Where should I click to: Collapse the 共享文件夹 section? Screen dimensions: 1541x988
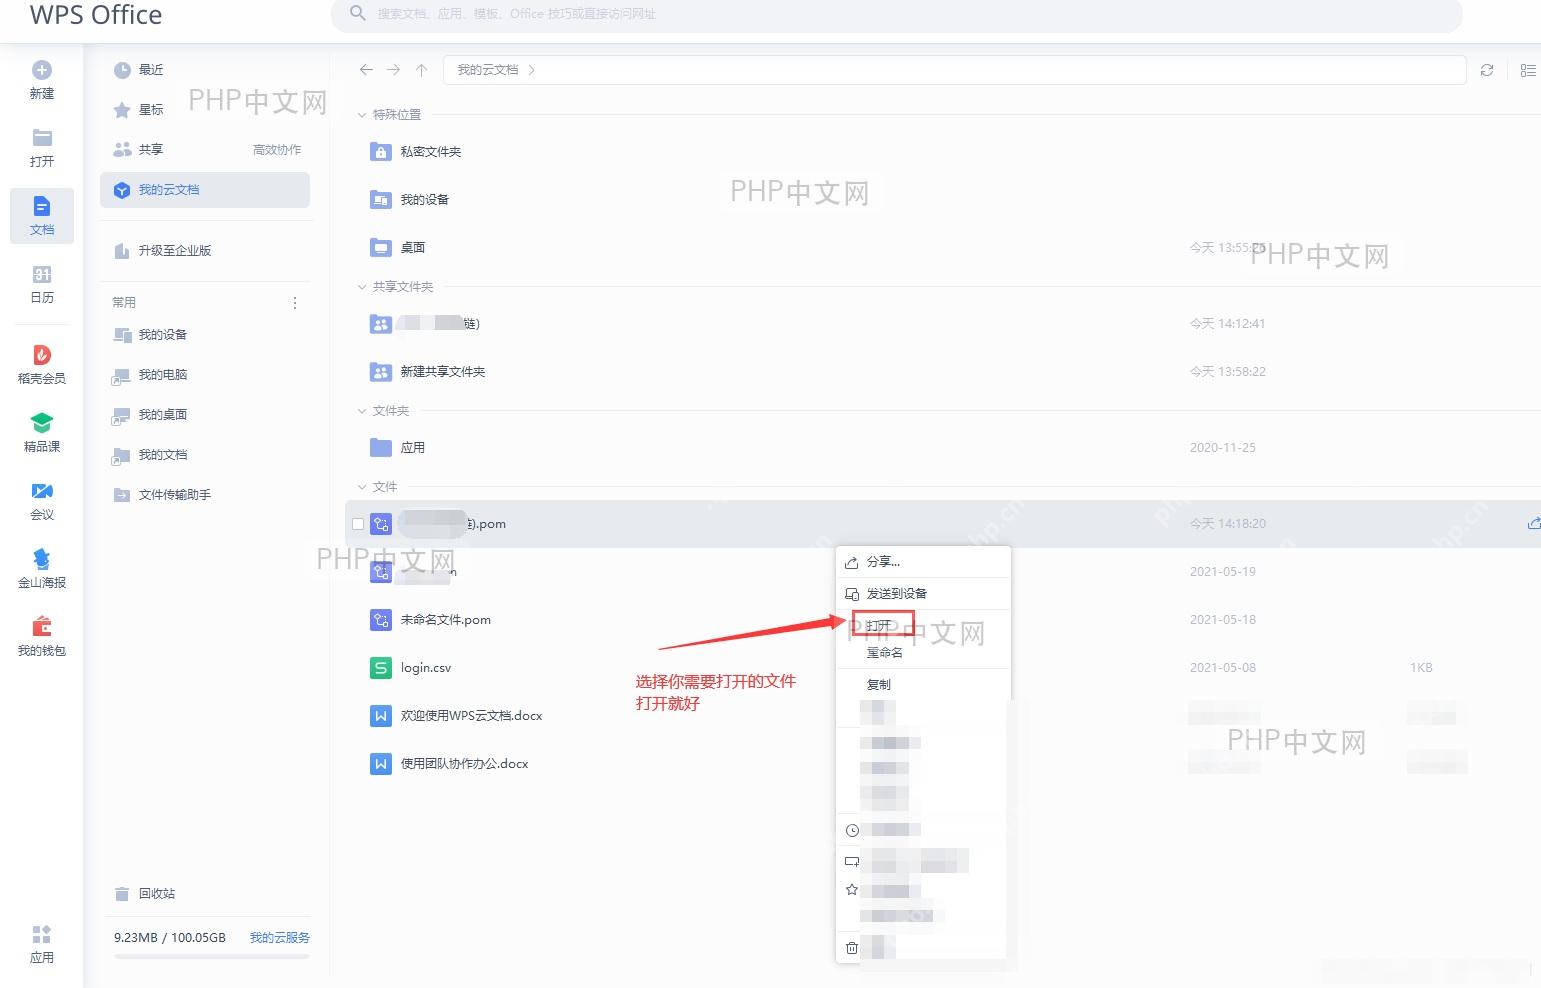[362, 287]
